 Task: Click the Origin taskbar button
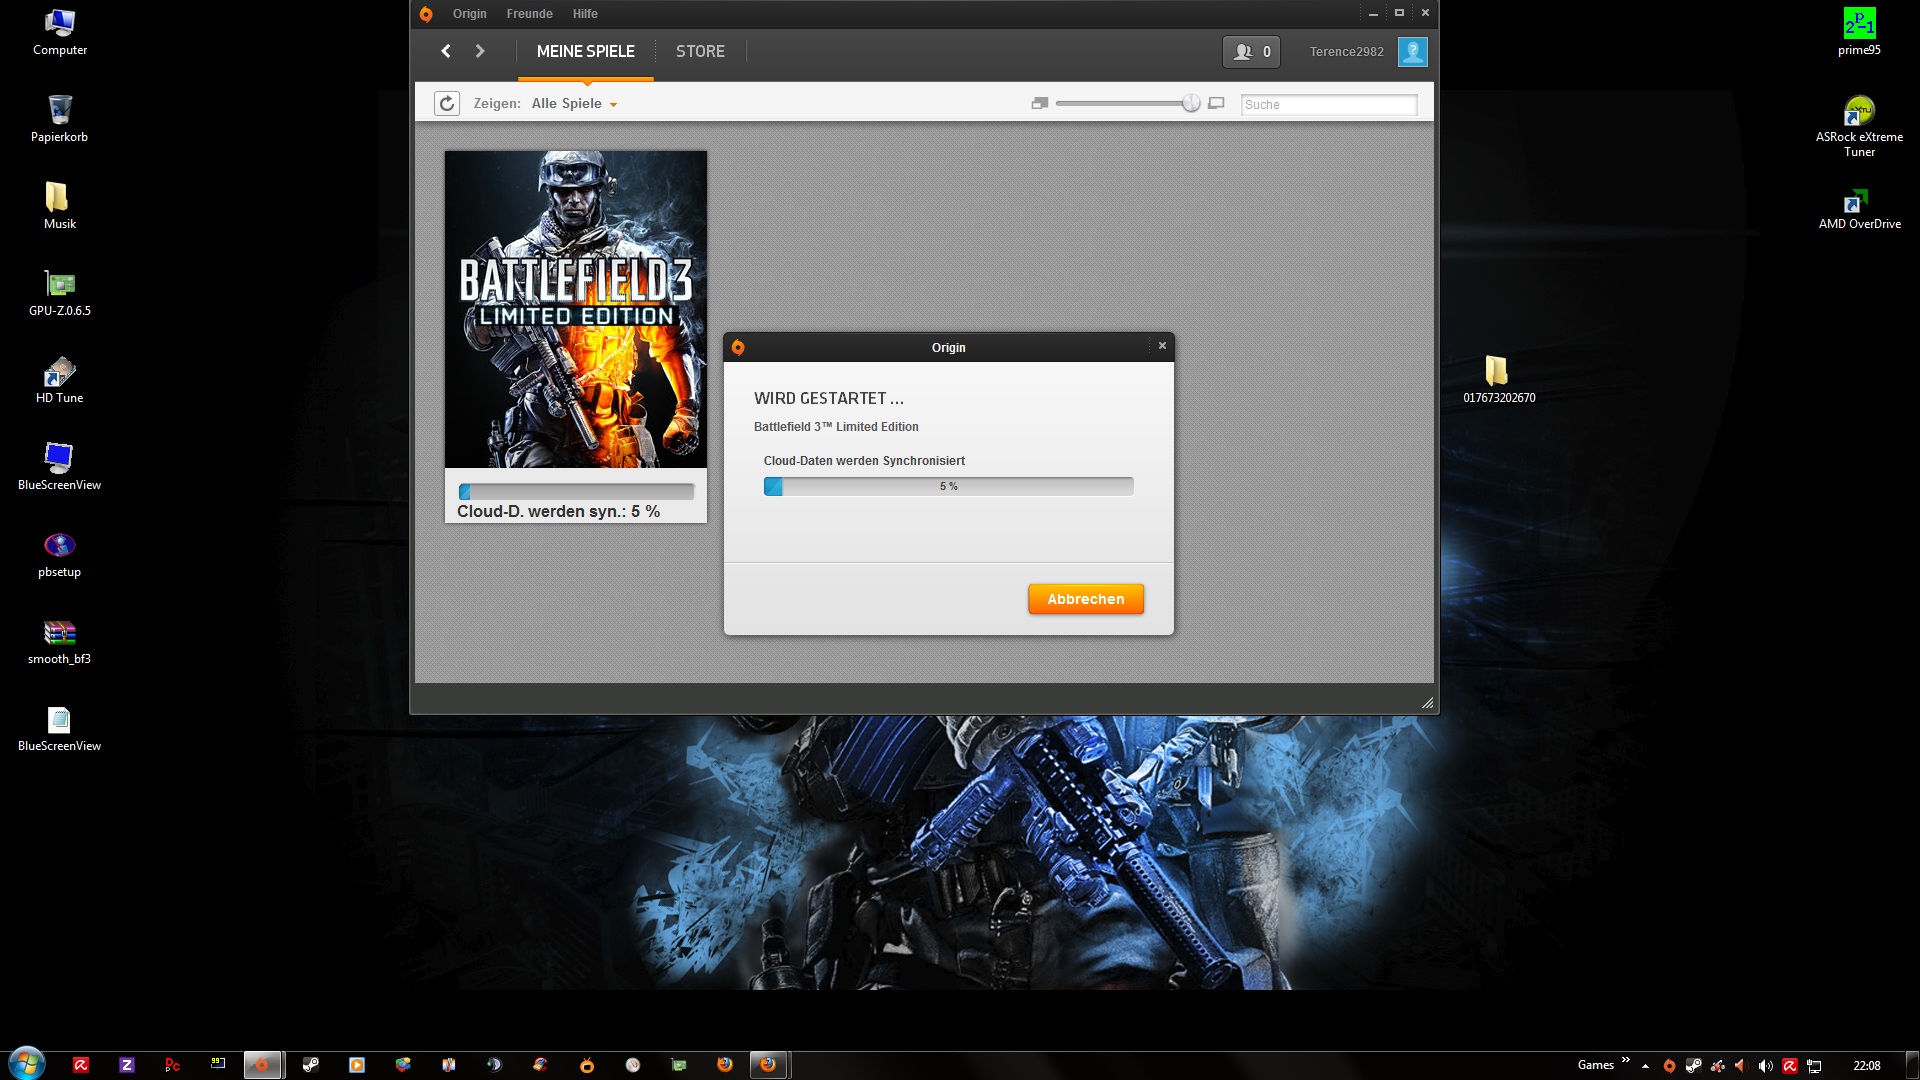click(x=263, y=1065)
